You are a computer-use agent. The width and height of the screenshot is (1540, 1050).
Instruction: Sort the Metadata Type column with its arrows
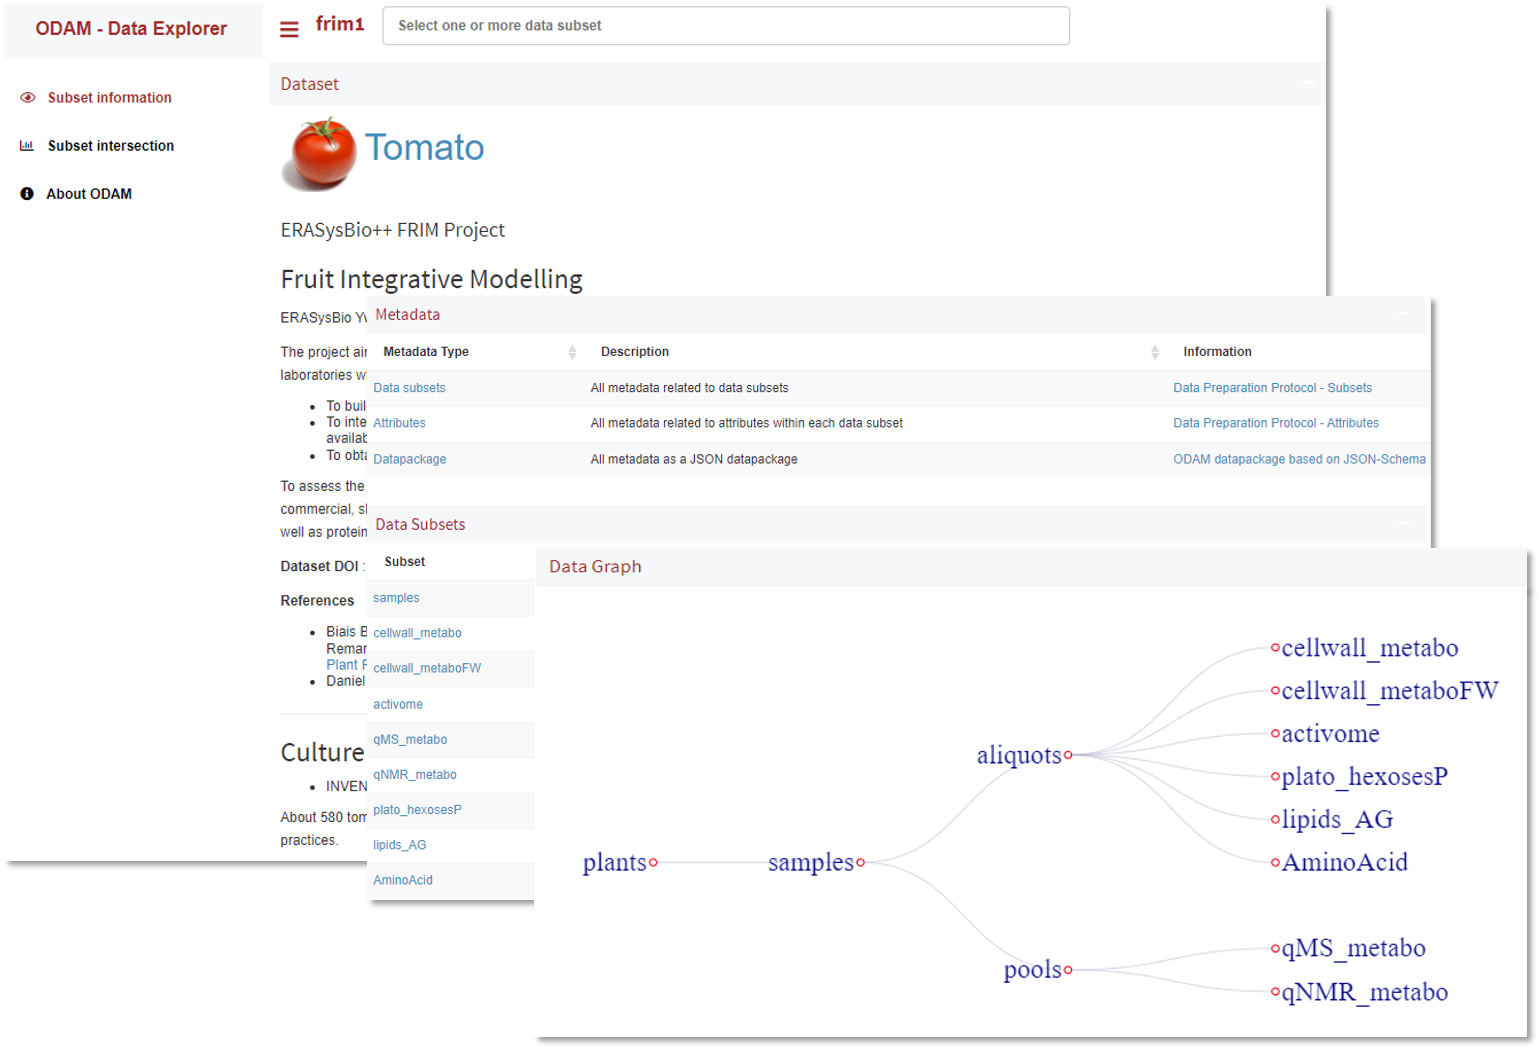tap(573, 352)
